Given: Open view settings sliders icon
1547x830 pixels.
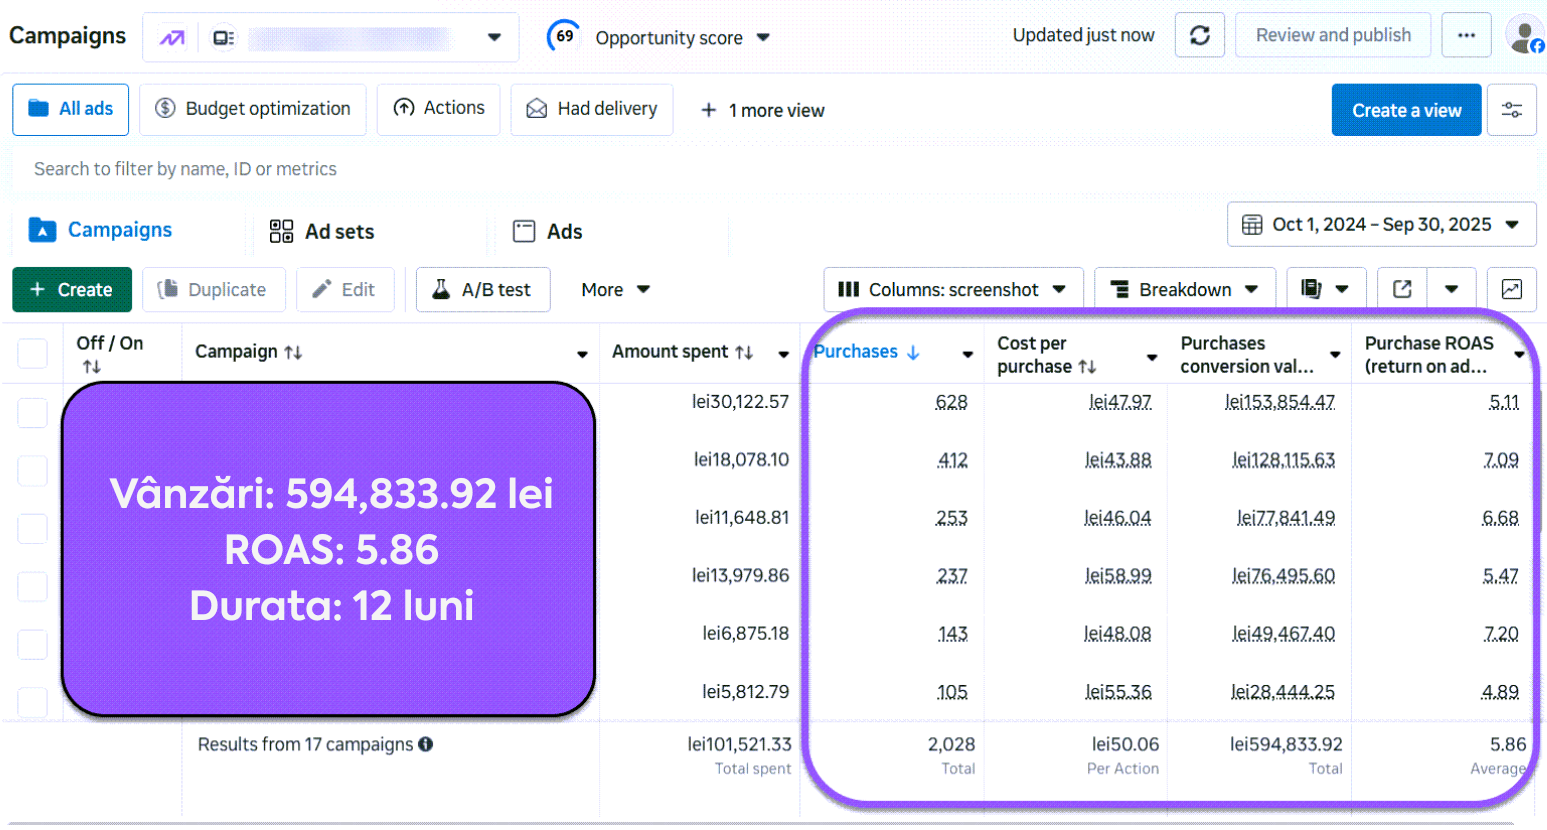Looking at the screenshot, I should pos(1512,110).
